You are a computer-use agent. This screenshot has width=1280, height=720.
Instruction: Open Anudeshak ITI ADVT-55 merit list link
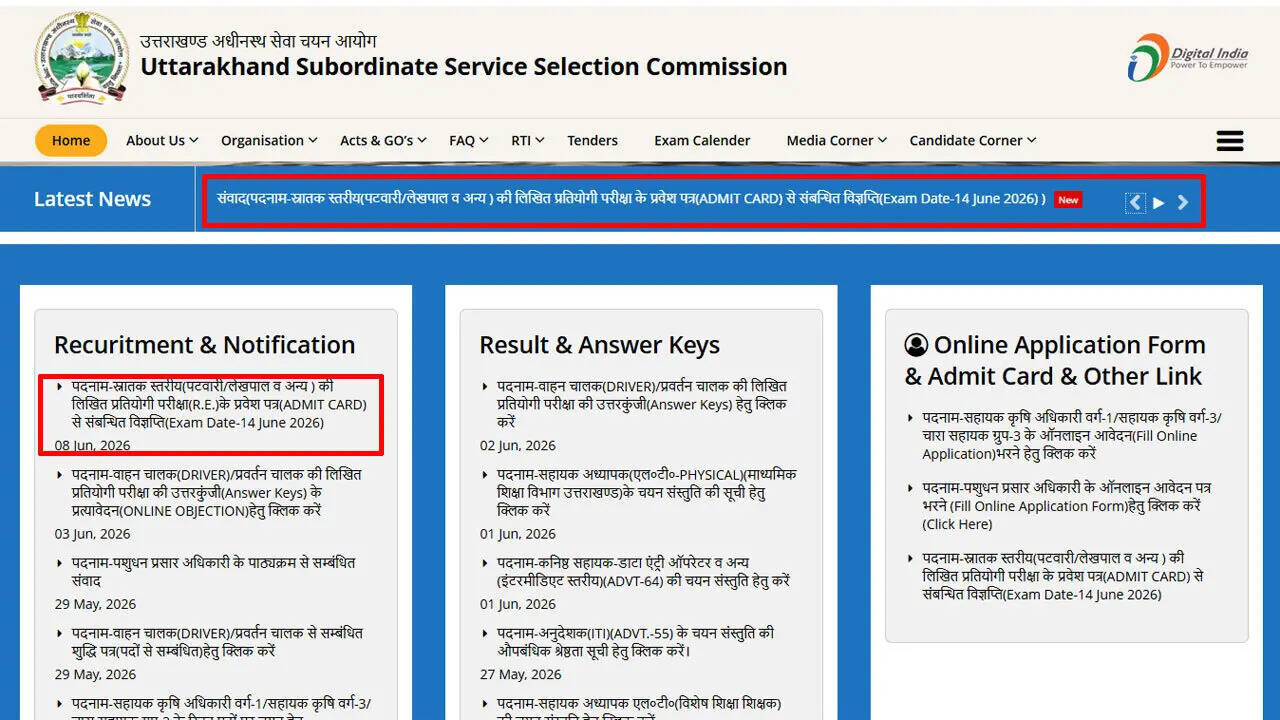click(x=635, y=642)
